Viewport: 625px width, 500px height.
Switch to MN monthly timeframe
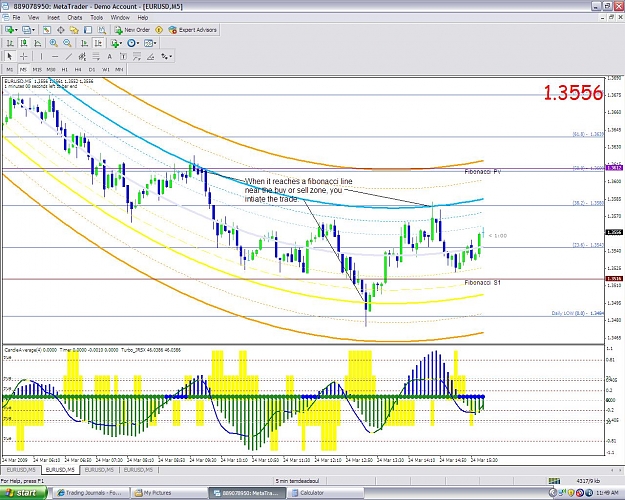point(119,69)
